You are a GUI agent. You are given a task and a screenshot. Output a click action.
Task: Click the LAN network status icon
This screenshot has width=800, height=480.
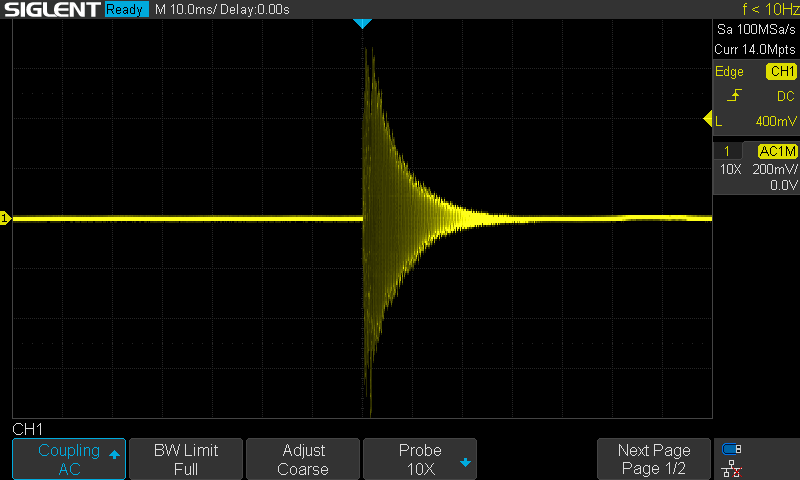click(x=732, y=468)
